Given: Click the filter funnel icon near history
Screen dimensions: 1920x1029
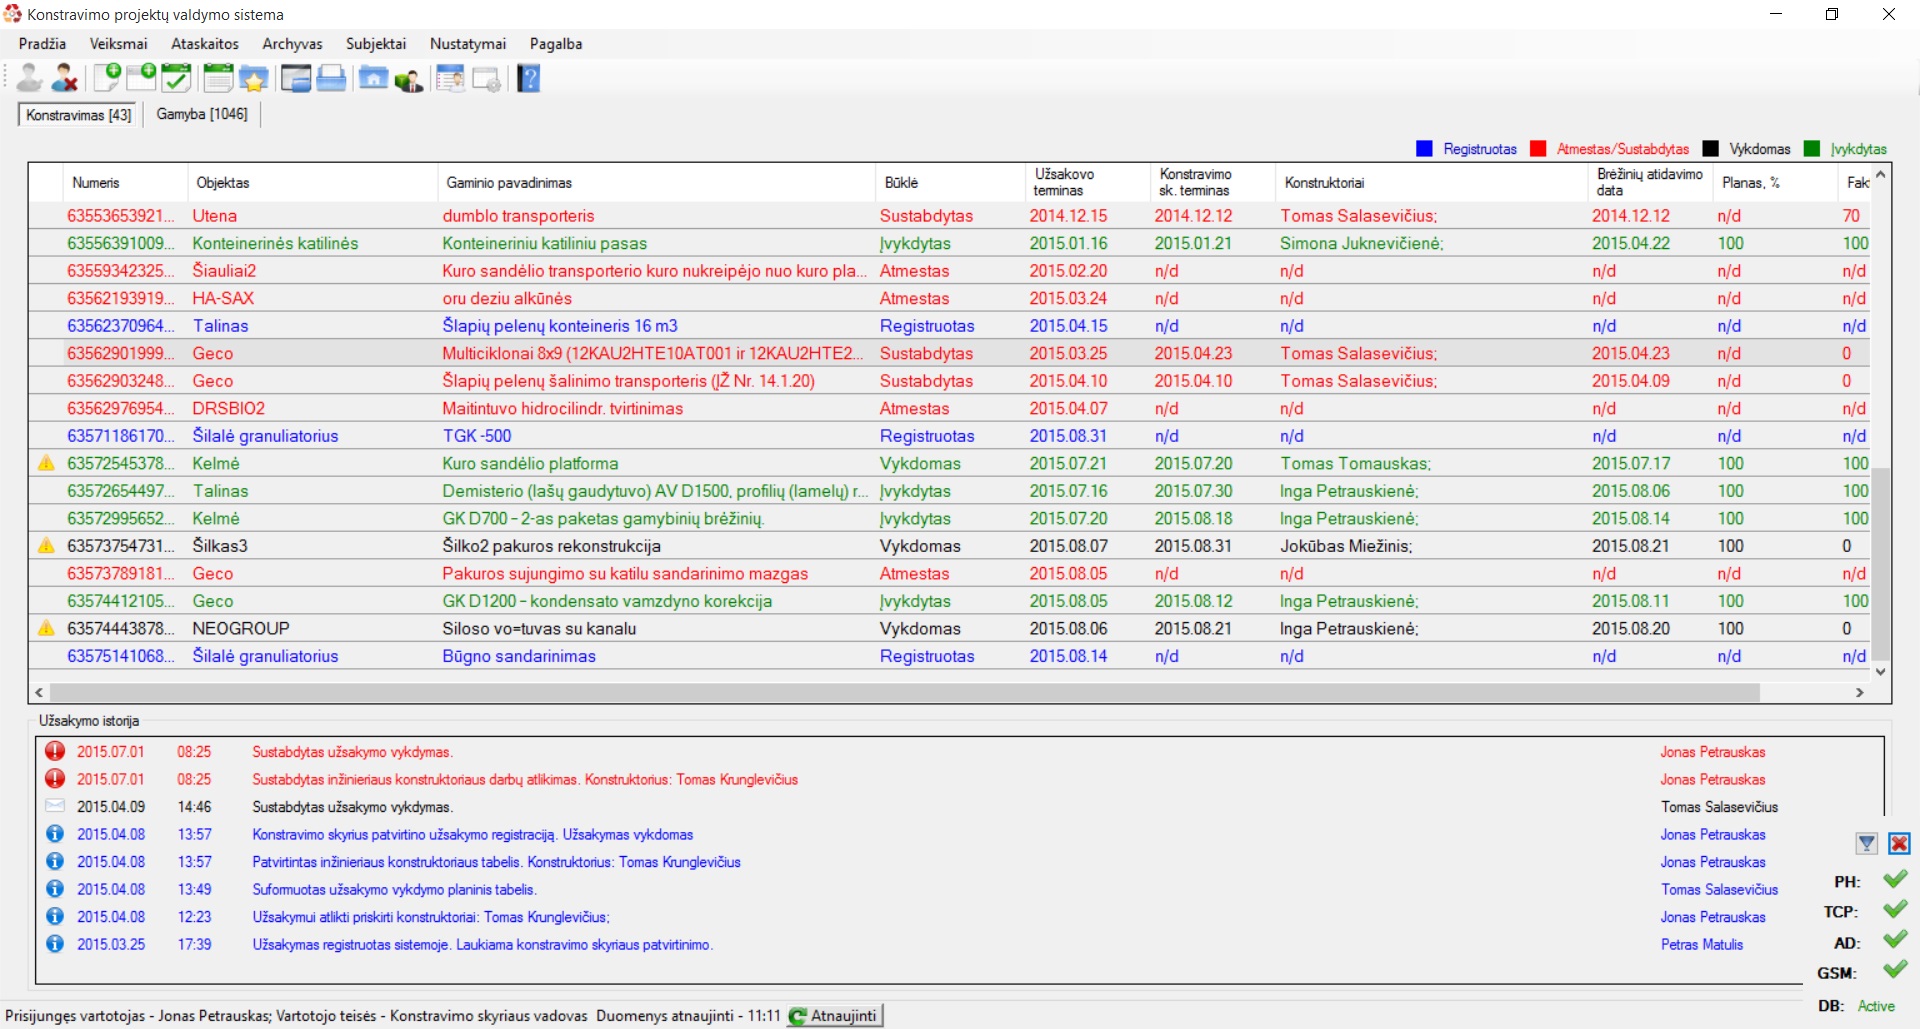Looking at the screenshot, I should click(1866, 843).
